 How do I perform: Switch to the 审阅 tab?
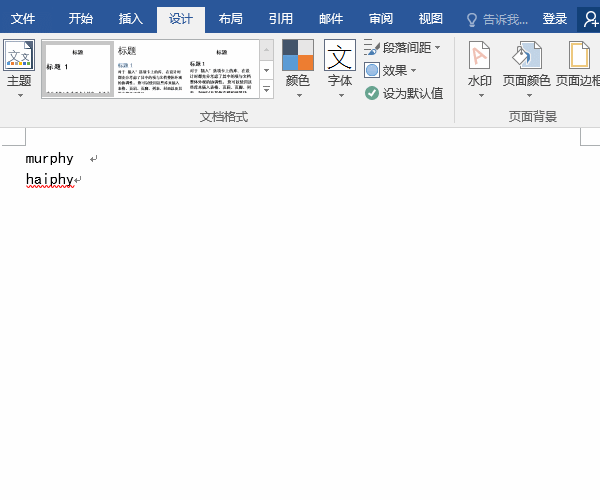[x=381, y=19]
